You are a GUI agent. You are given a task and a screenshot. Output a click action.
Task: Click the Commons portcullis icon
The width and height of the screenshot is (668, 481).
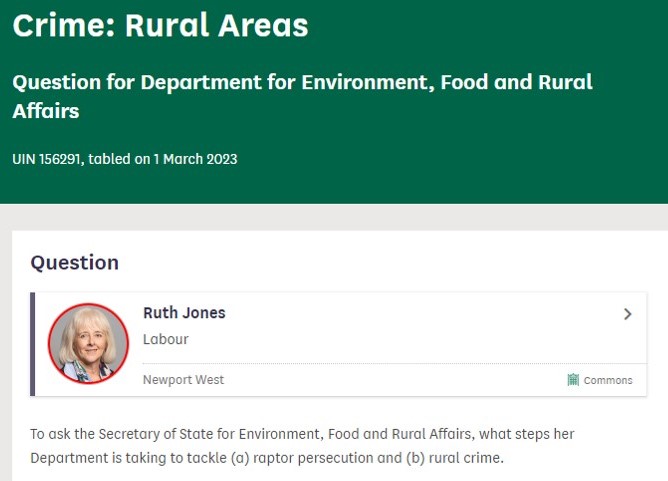[x=573, y=380]
